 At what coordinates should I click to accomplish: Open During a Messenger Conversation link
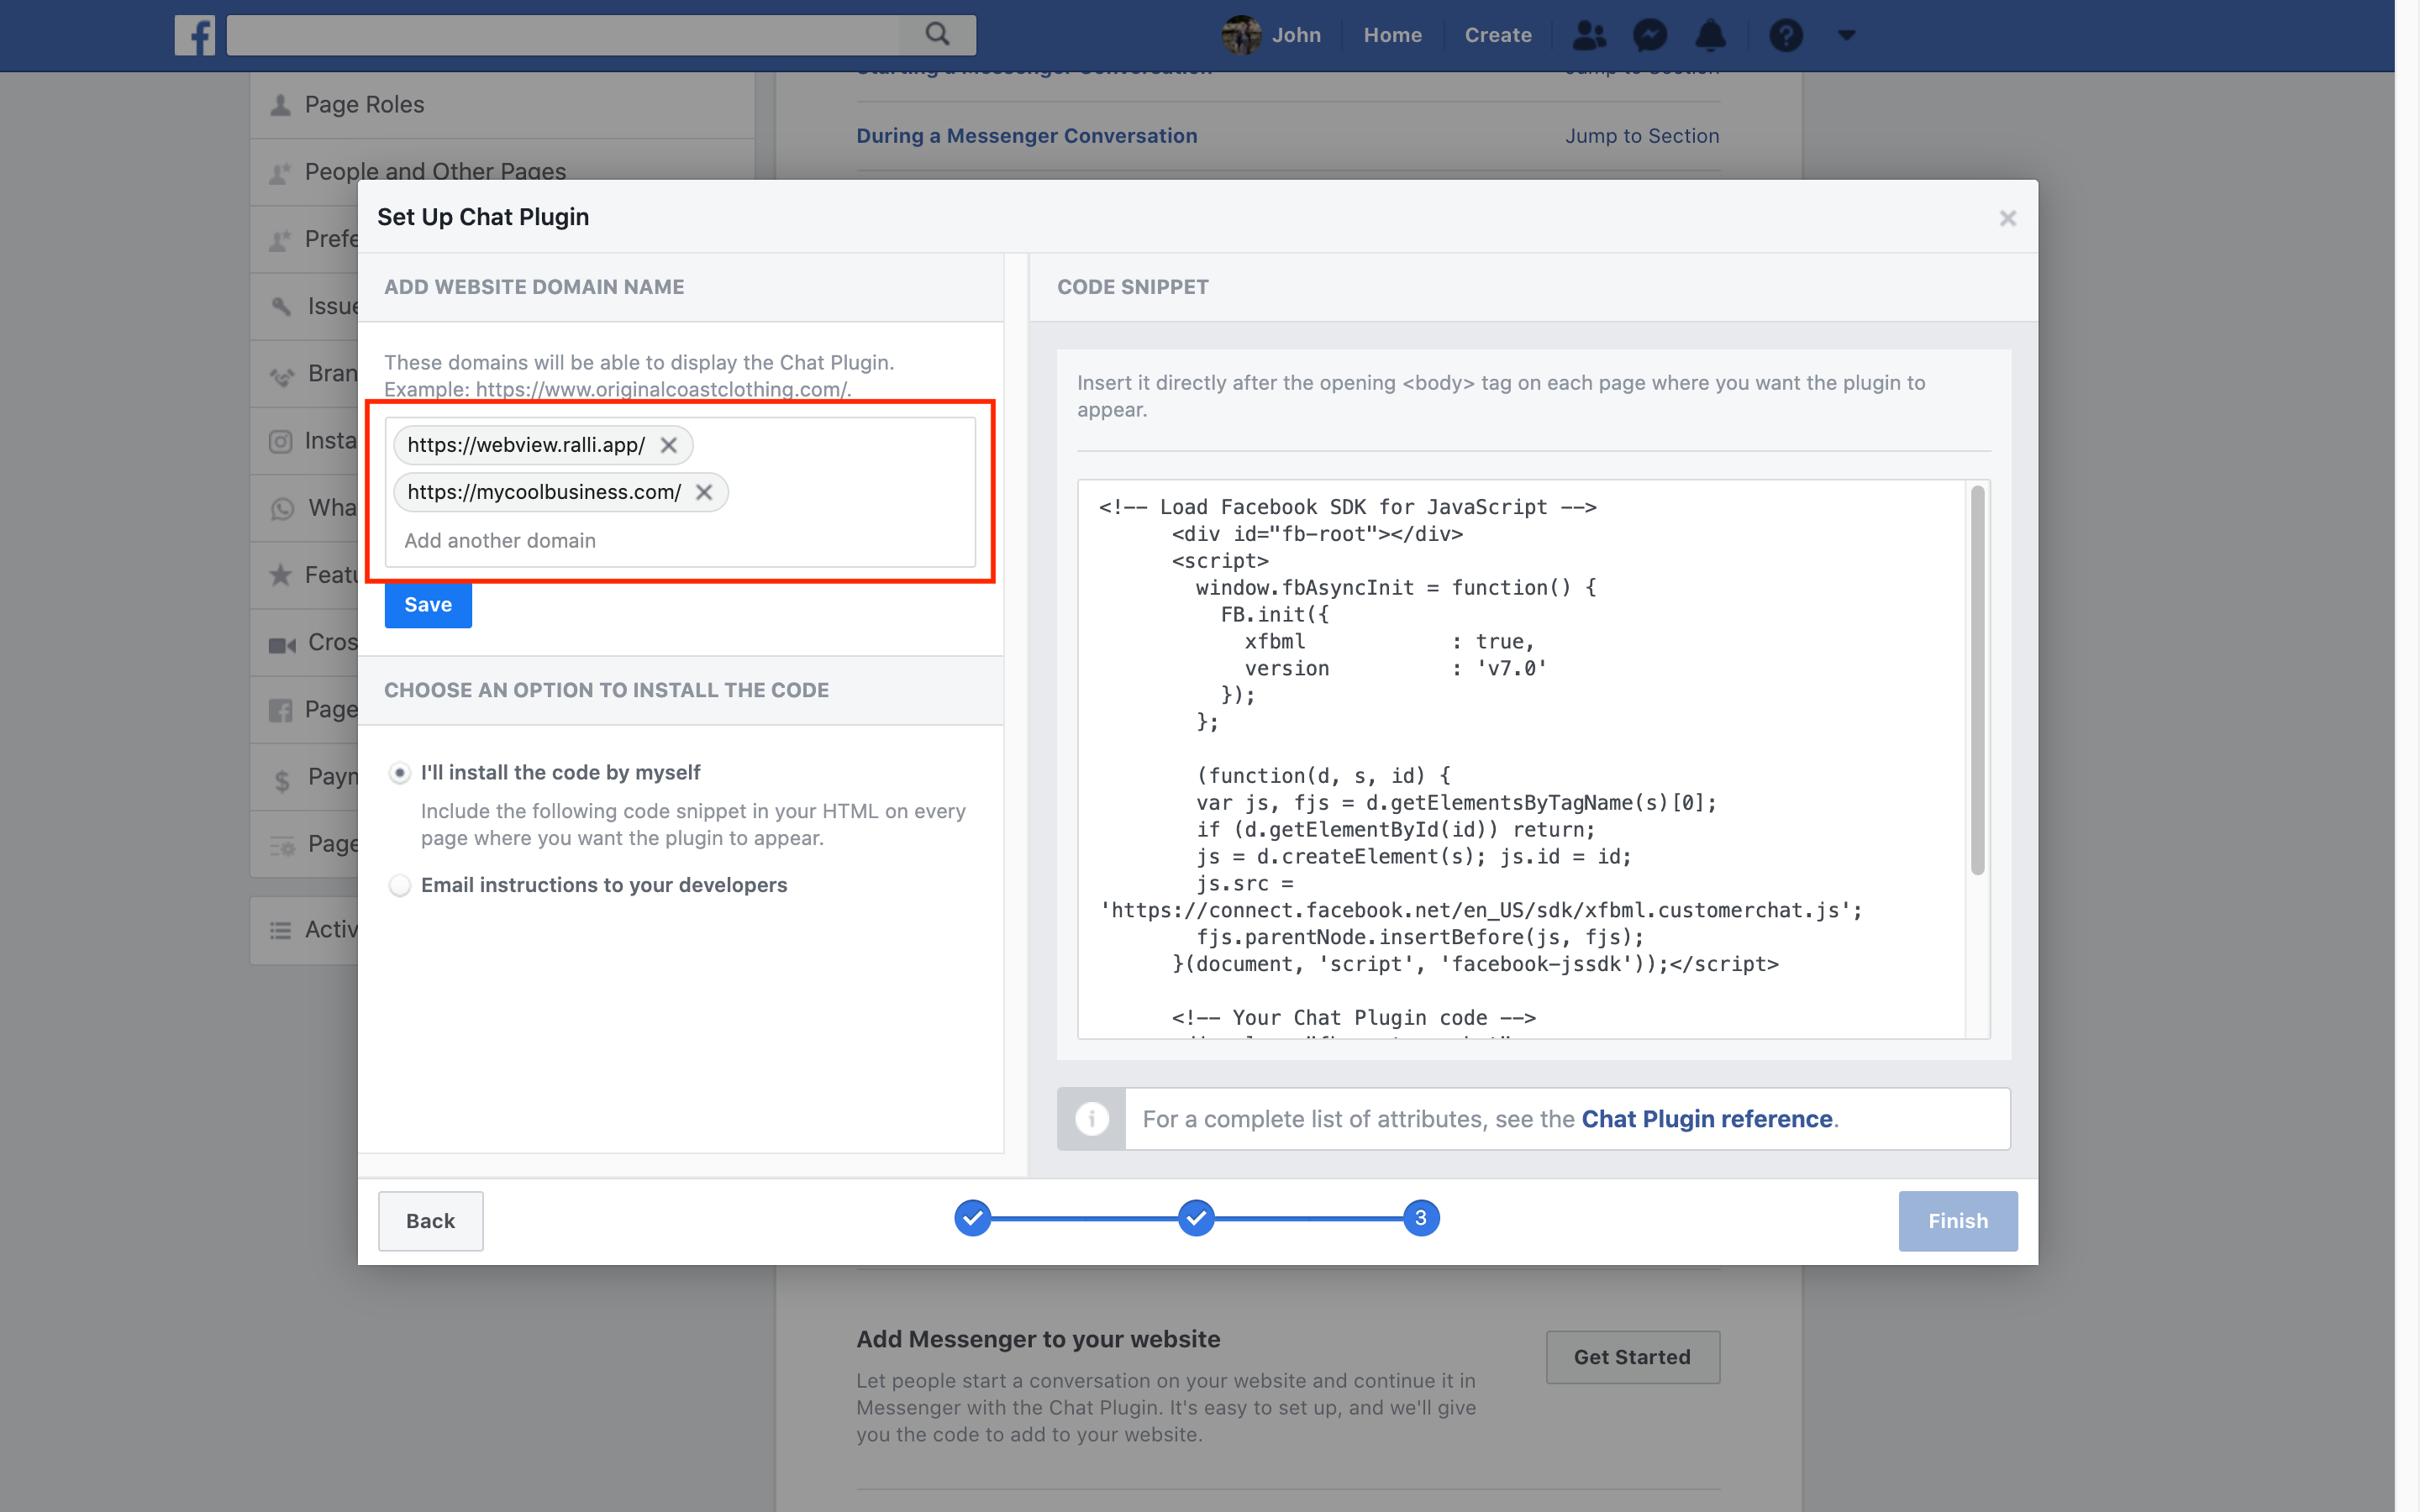[1027, 136]
